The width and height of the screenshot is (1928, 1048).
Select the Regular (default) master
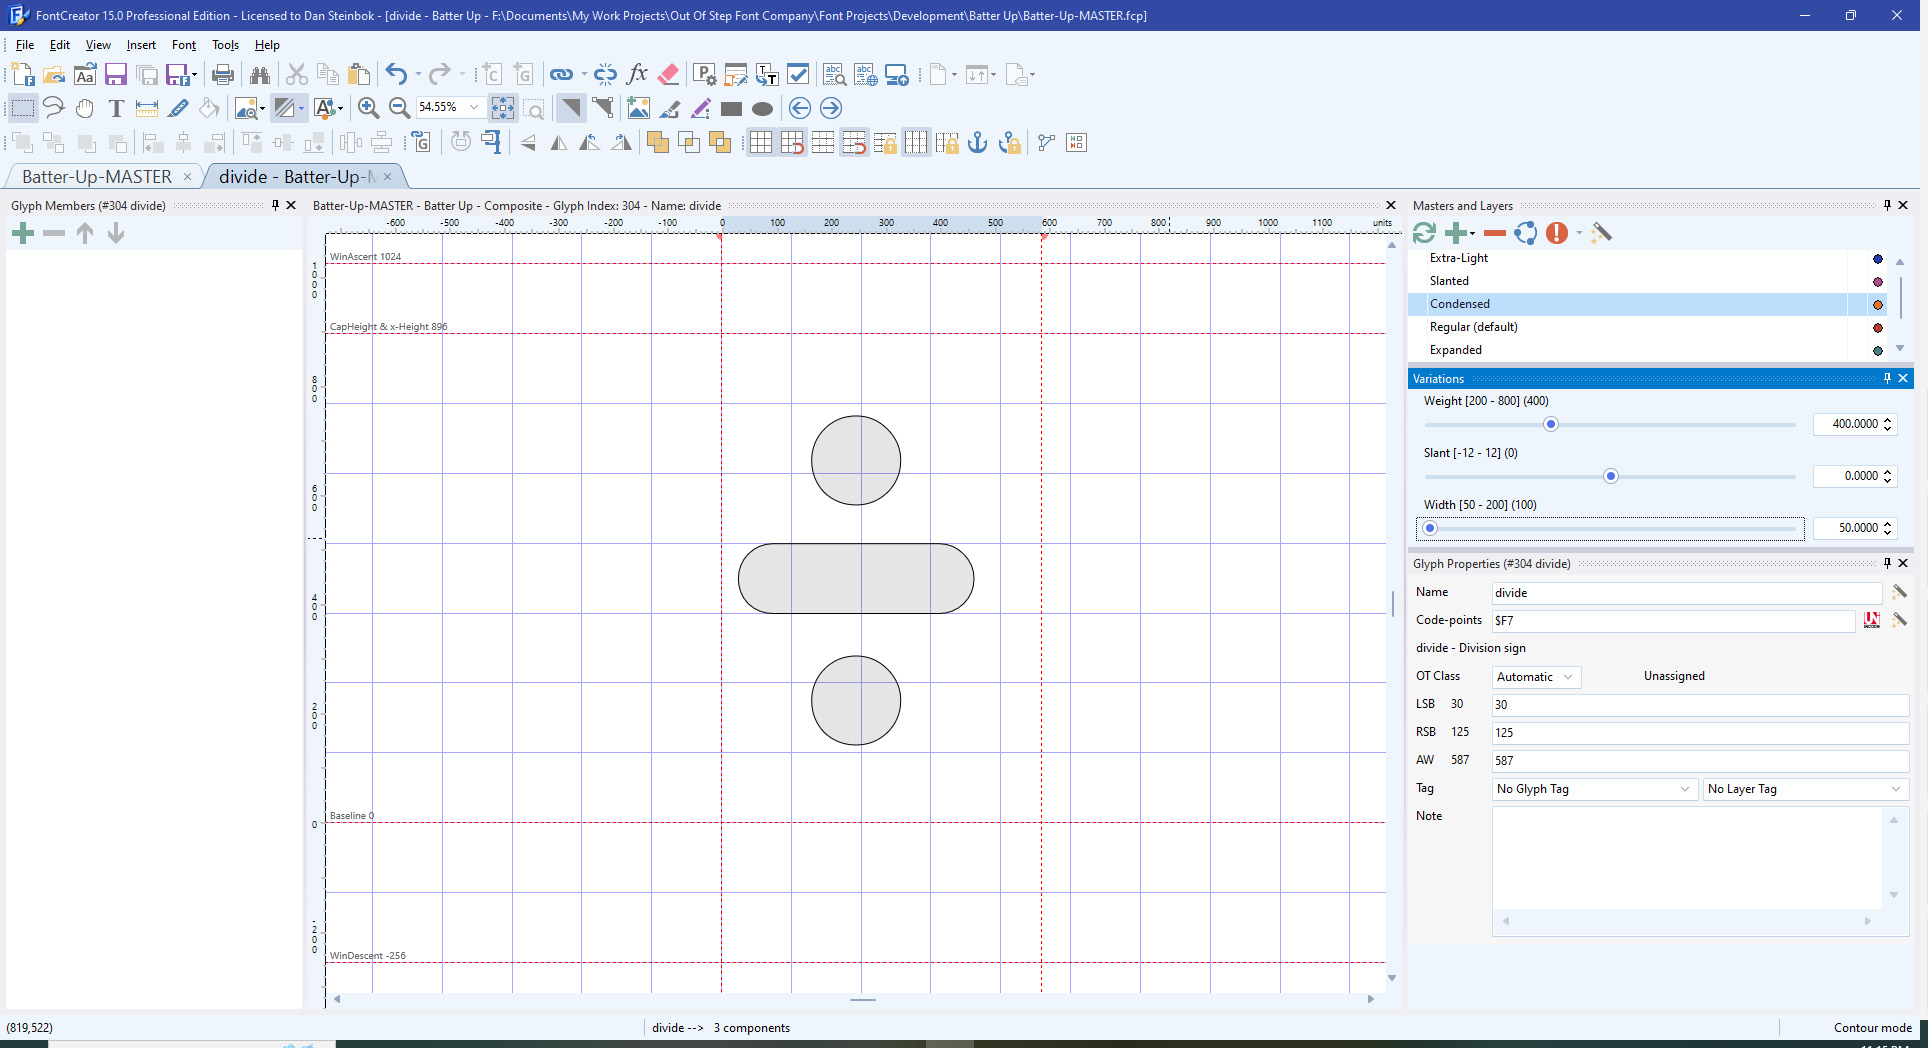(x=1473, y=327)
